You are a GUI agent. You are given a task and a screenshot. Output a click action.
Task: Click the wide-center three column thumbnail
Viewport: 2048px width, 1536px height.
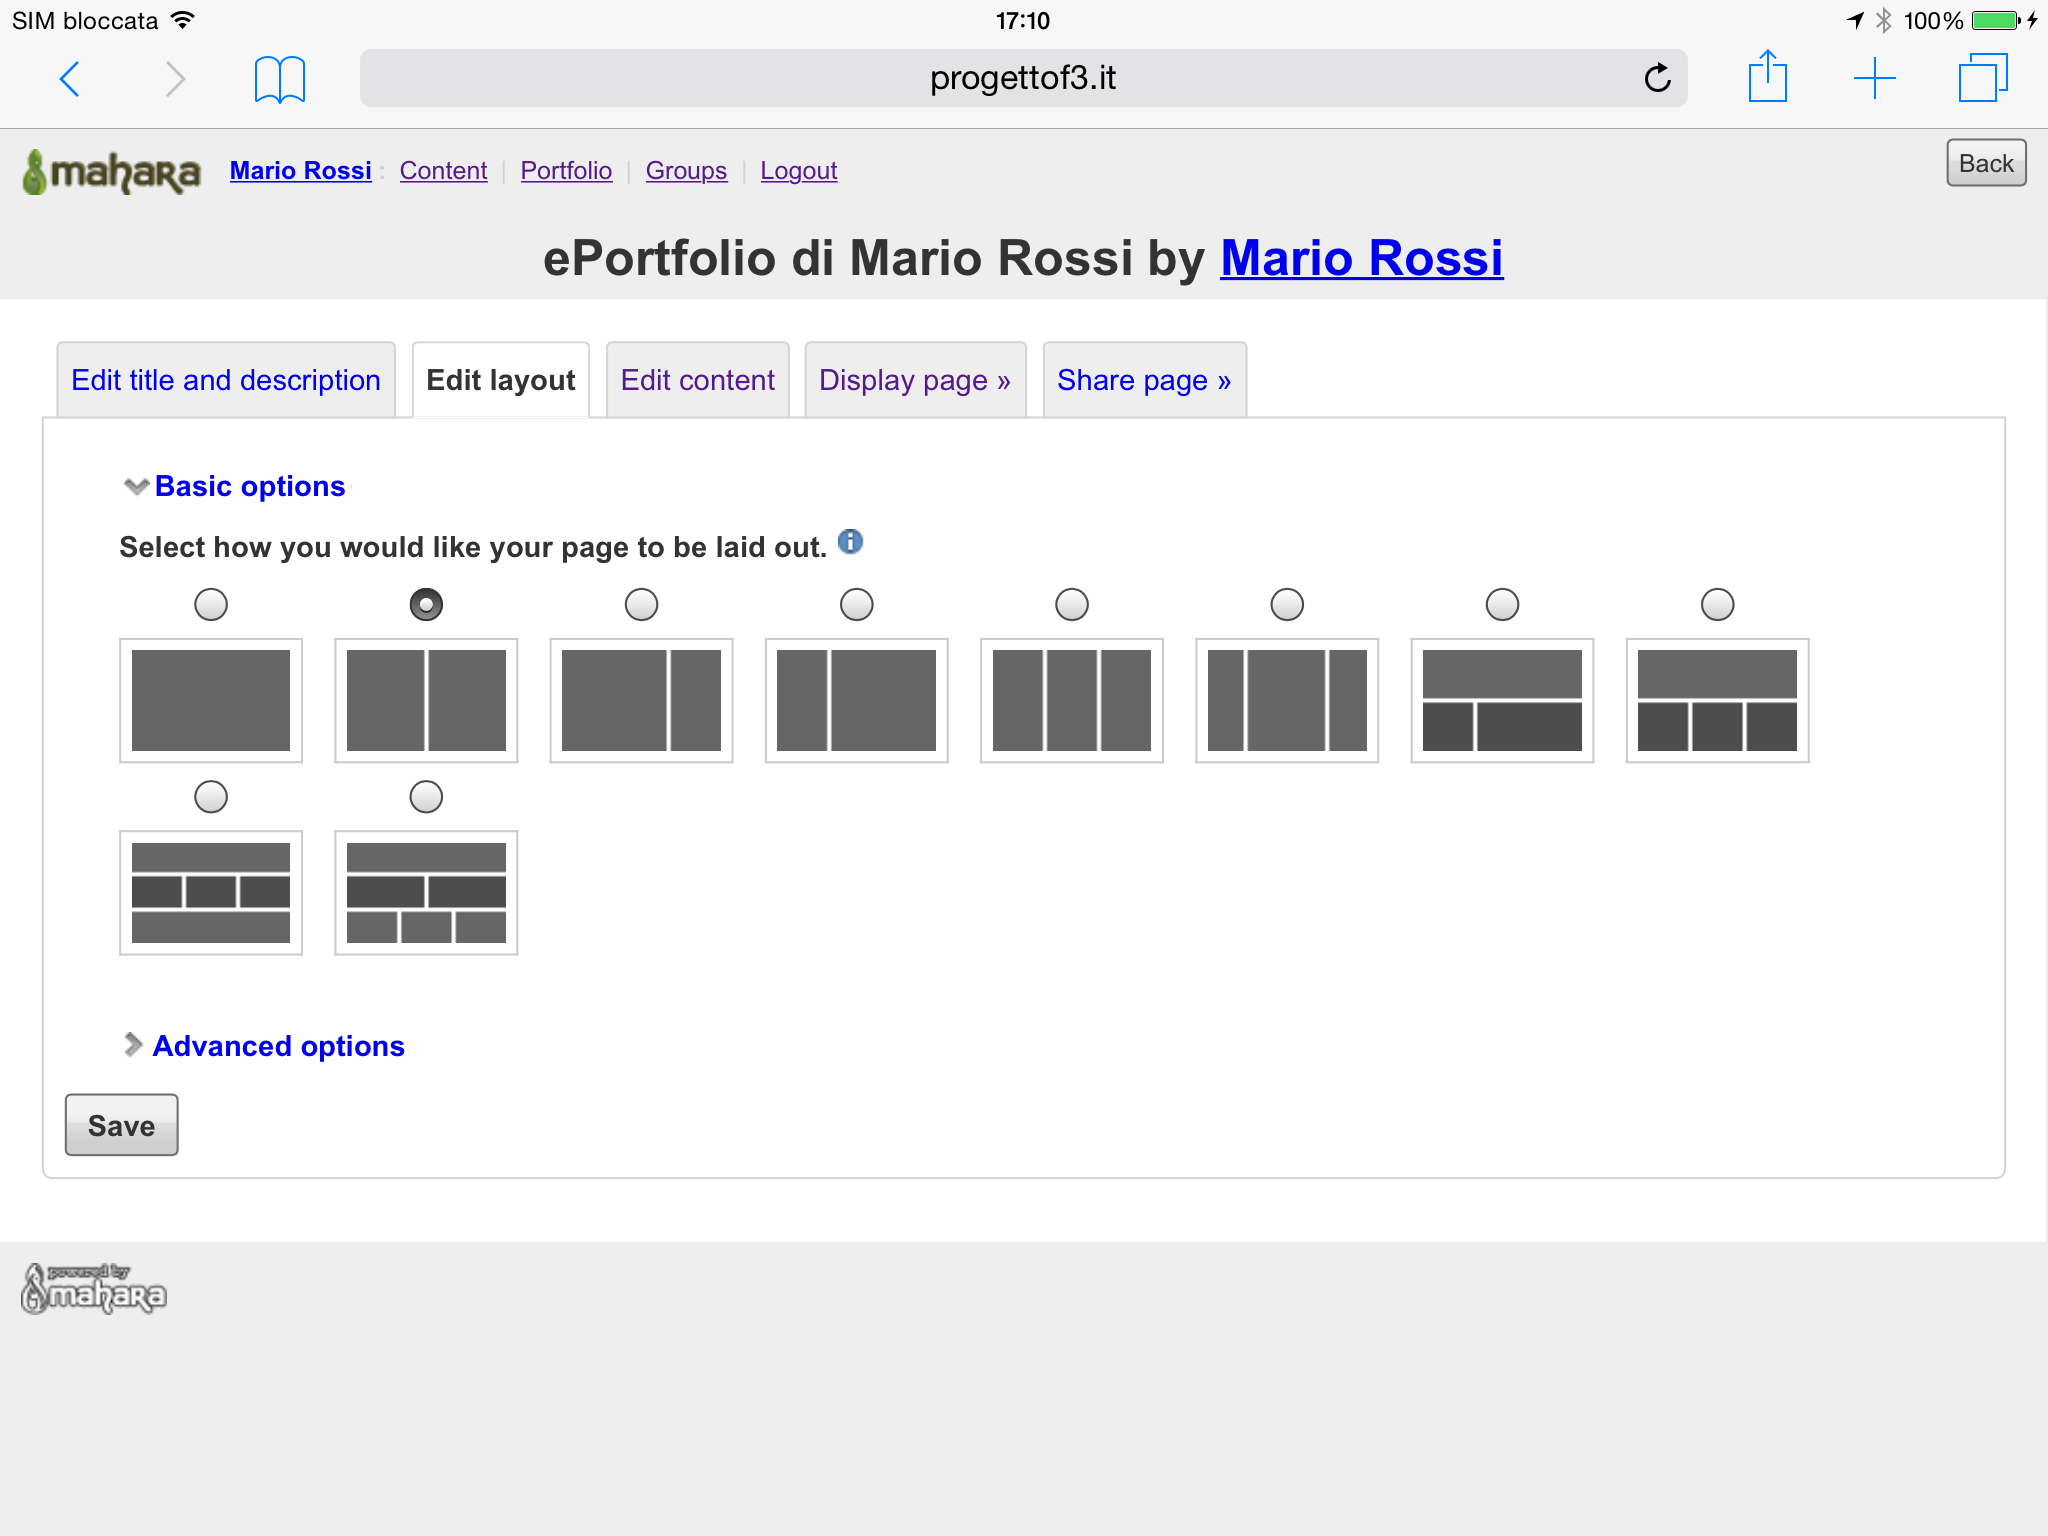(x=1287, y=700)
